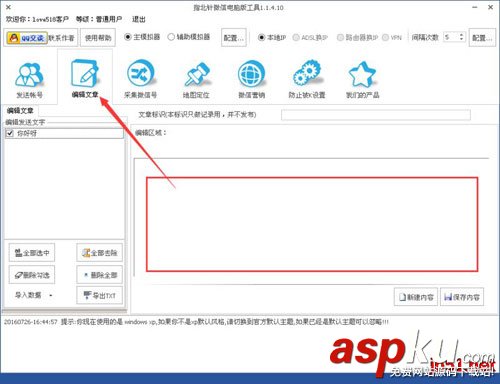Open the 编辑文章 notepad icon
The image size is (500, 384).
(x=85, y=78)
